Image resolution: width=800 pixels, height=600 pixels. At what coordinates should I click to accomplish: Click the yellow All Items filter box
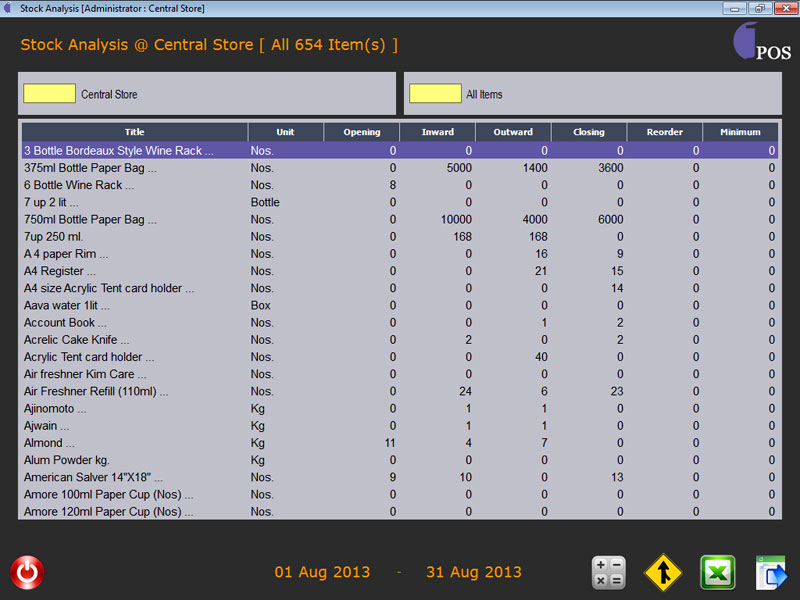435,93
